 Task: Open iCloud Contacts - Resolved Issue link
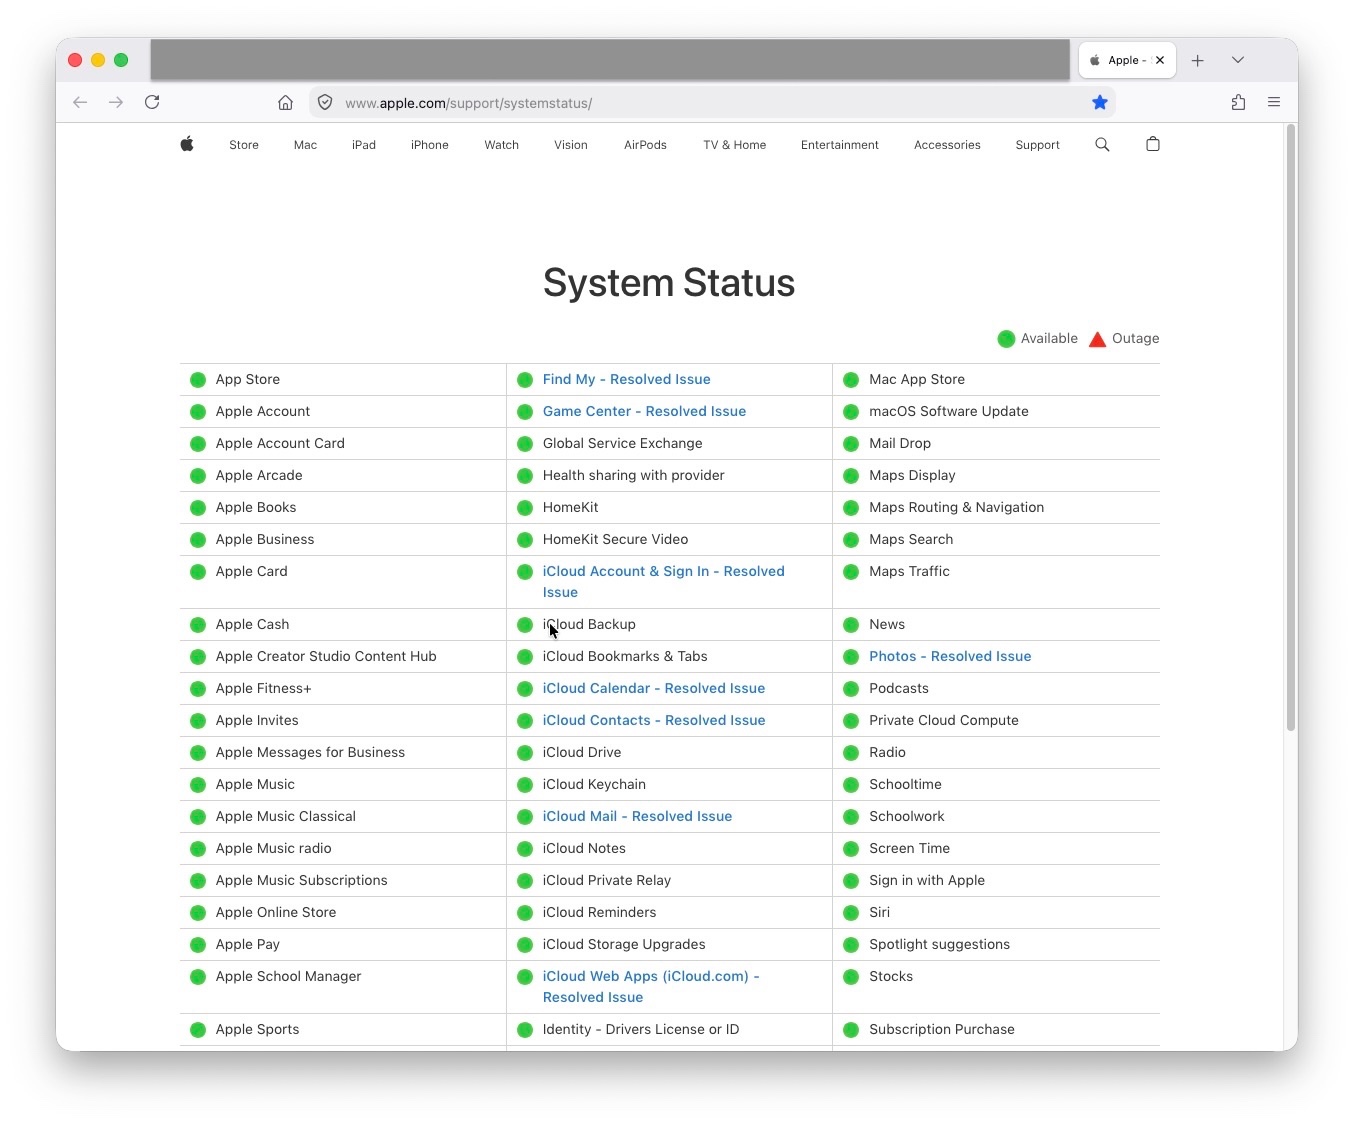[x=654, y=720]
